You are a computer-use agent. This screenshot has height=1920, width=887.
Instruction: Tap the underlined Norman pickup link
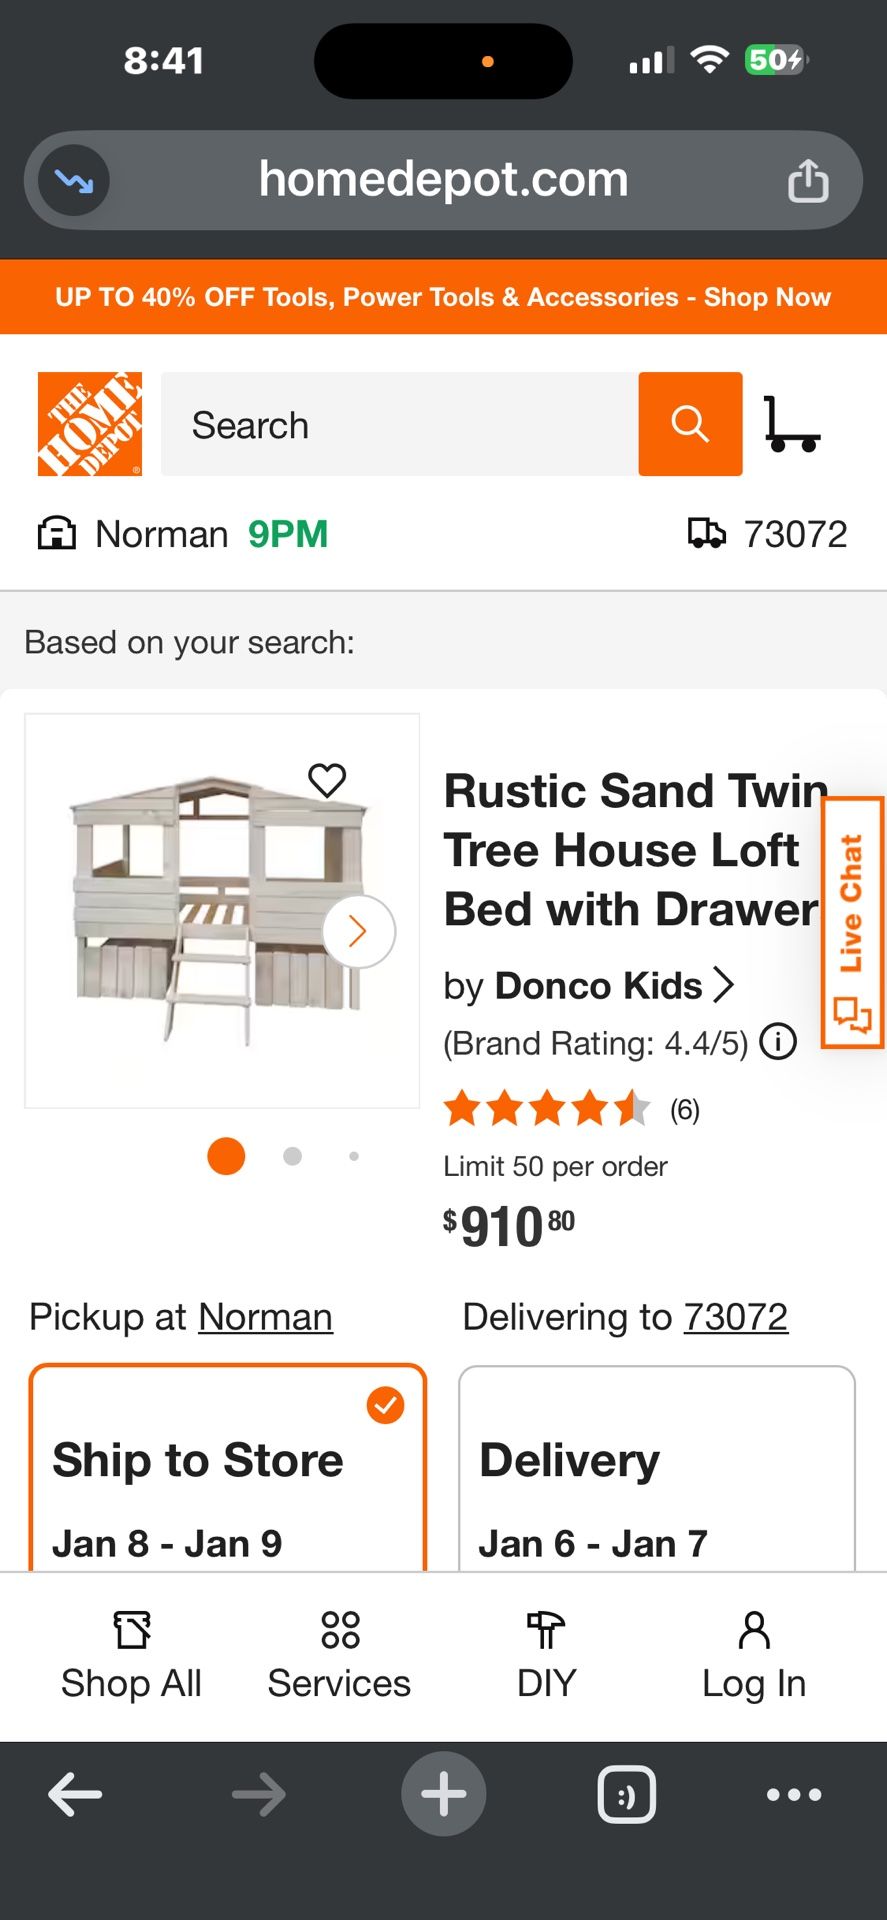[x=265, y=1317]
